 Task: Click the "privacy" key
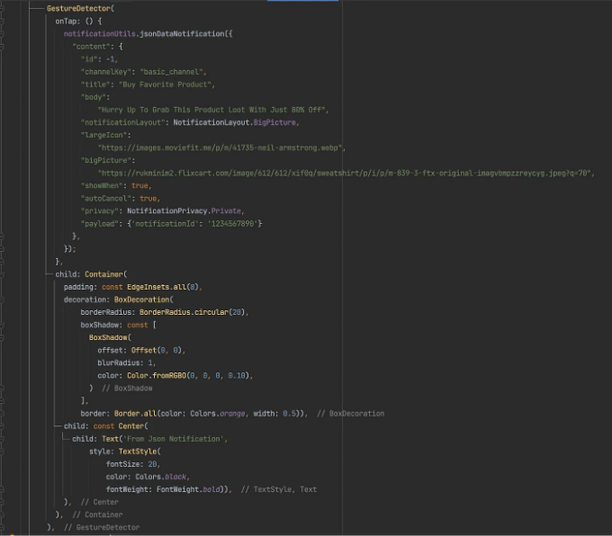[99, 211]
